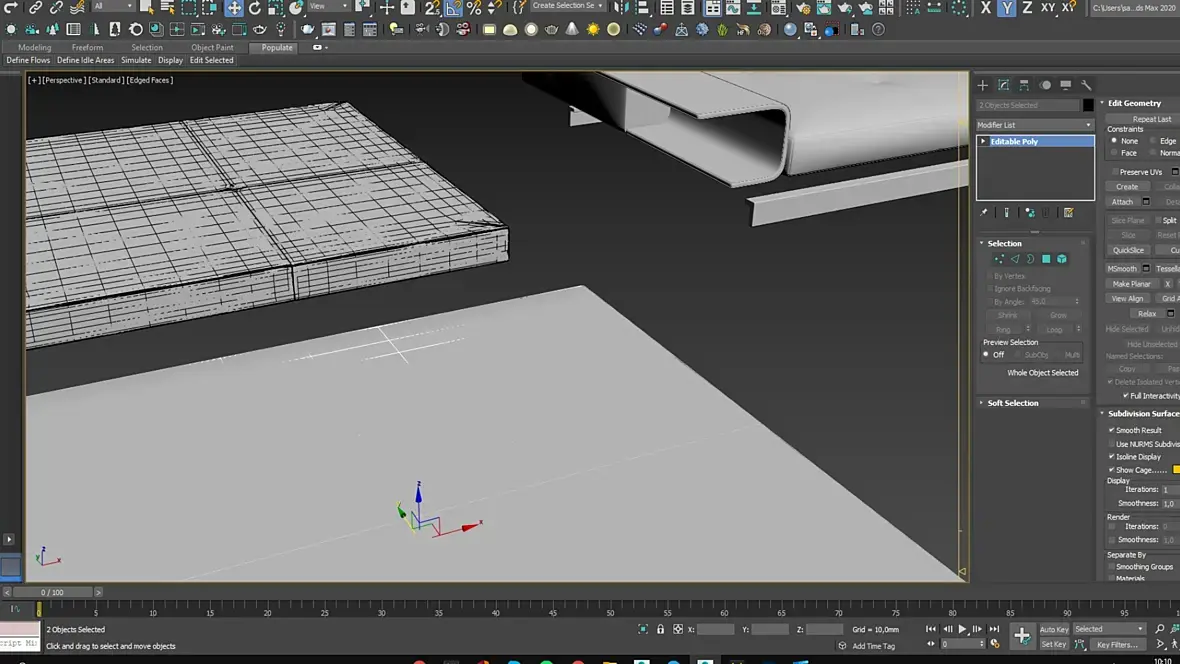Image resolution: width=1180 pixels, height=664 pixels.
Task: Open the Modifier List dropdown
Action: coord(1035,125)
